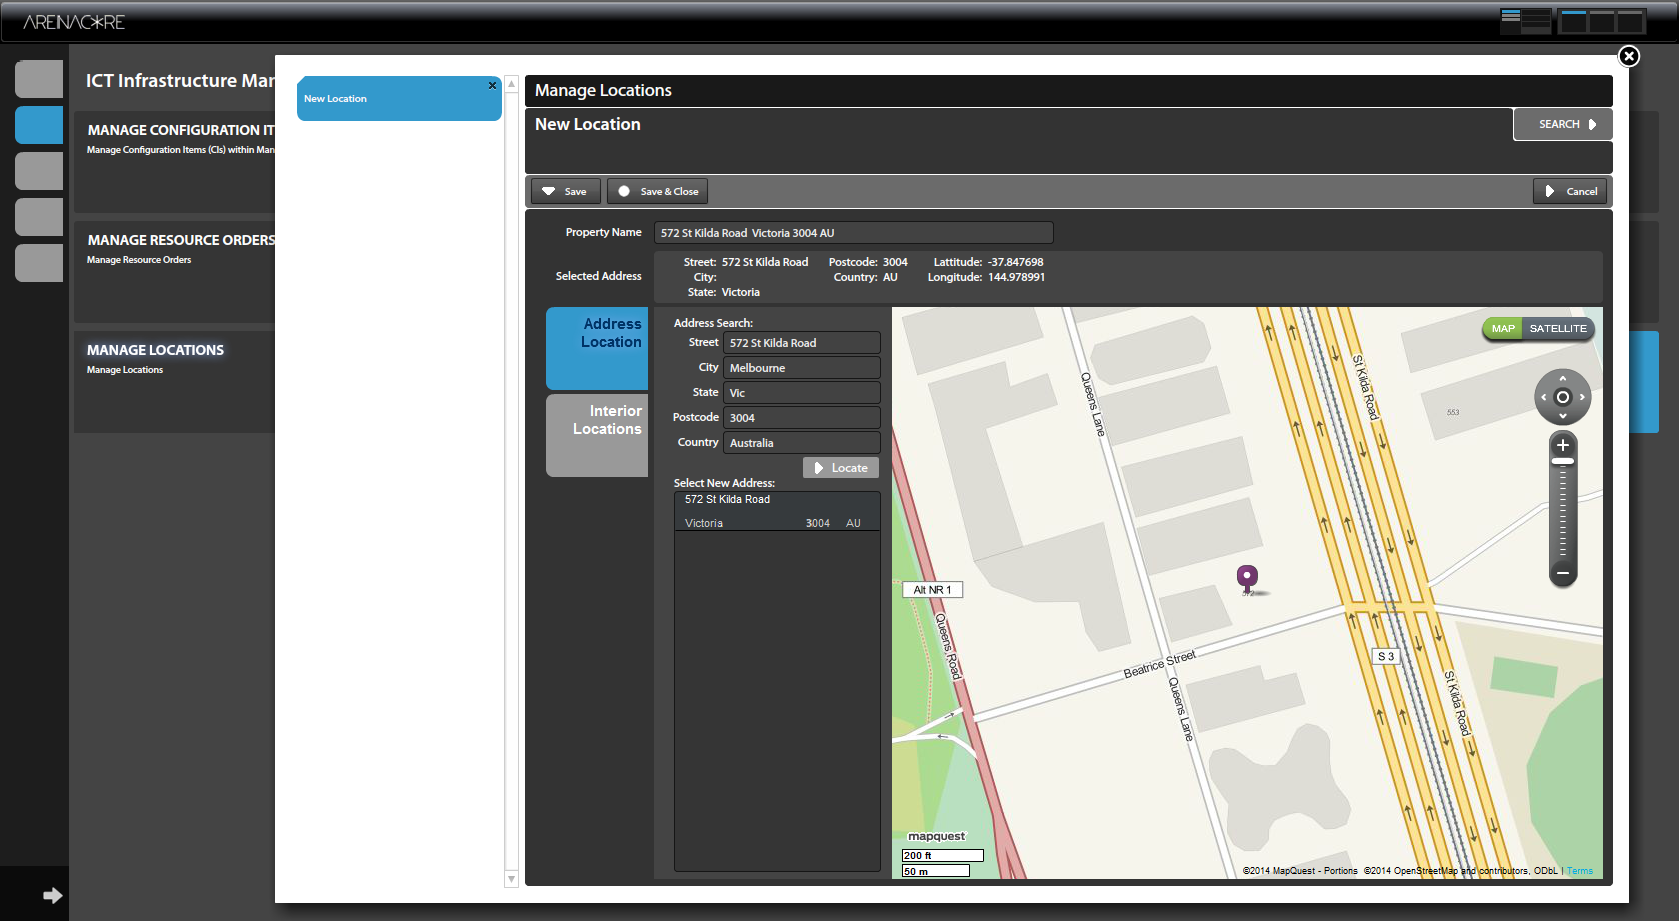Close the New Location tab with its X
Screen dimensions: 1679x921
point(492,86)
